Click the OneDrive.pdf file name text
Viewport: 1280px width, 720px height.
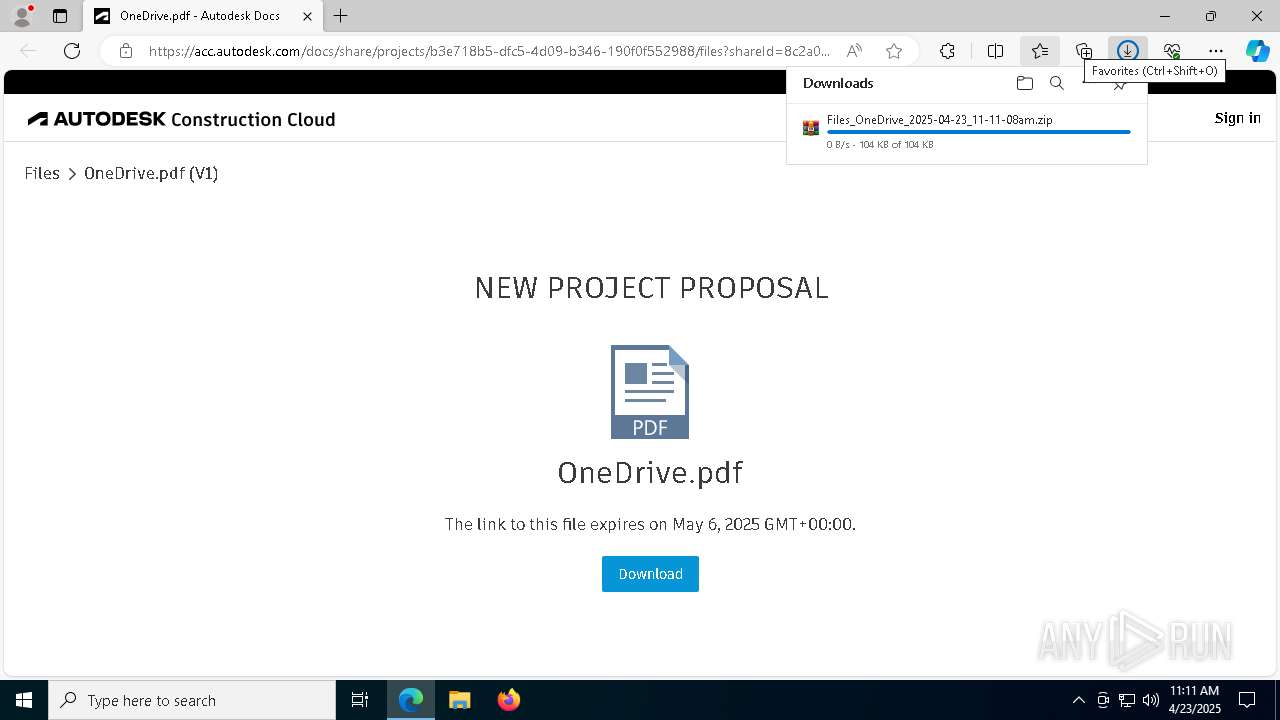pos(650,472)
